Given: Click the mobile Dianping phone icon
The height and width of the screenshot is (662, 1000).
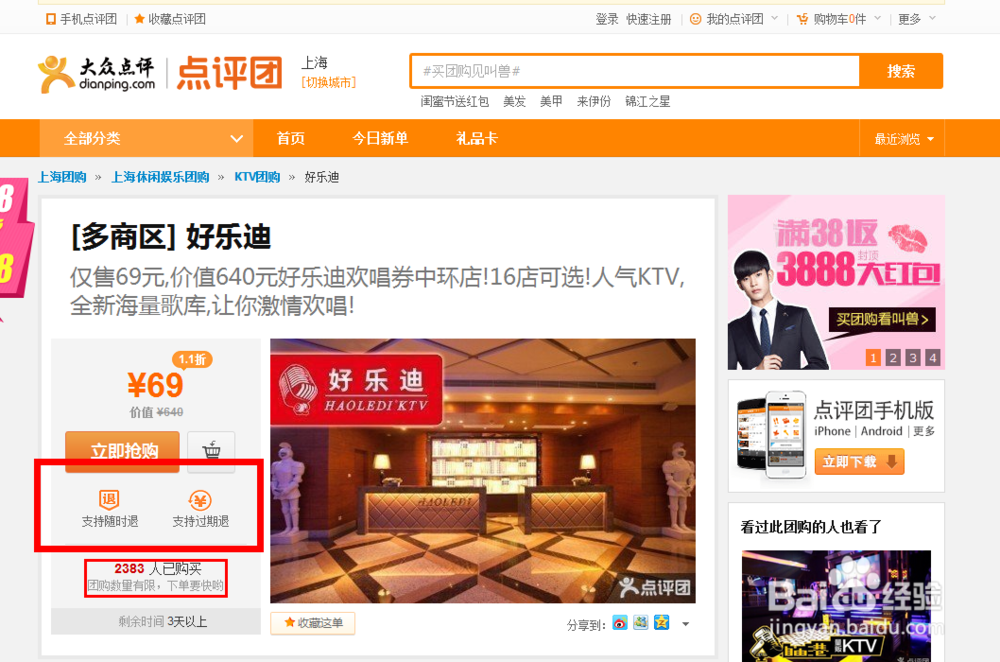Looking at the screenshot, I should click(50, 19).
